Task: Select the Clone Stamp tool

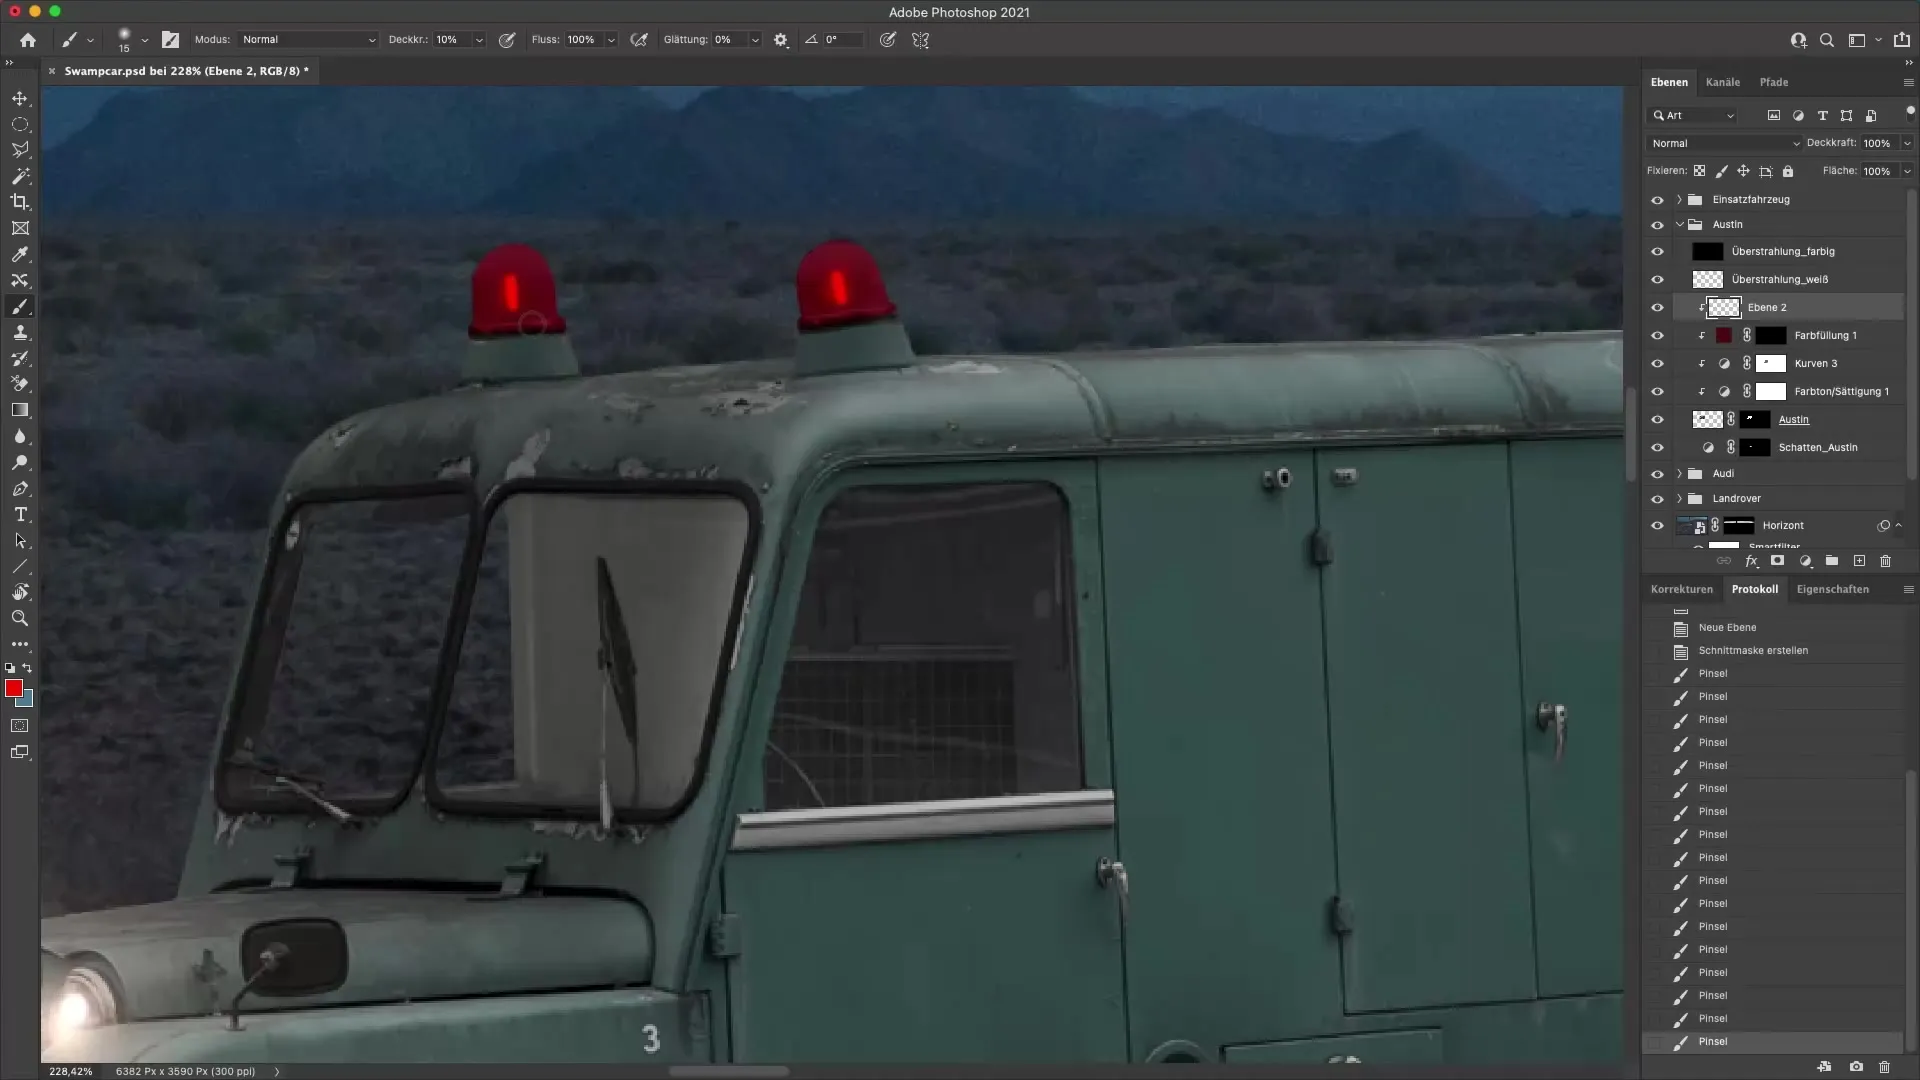Action: (x=20, y=333)
